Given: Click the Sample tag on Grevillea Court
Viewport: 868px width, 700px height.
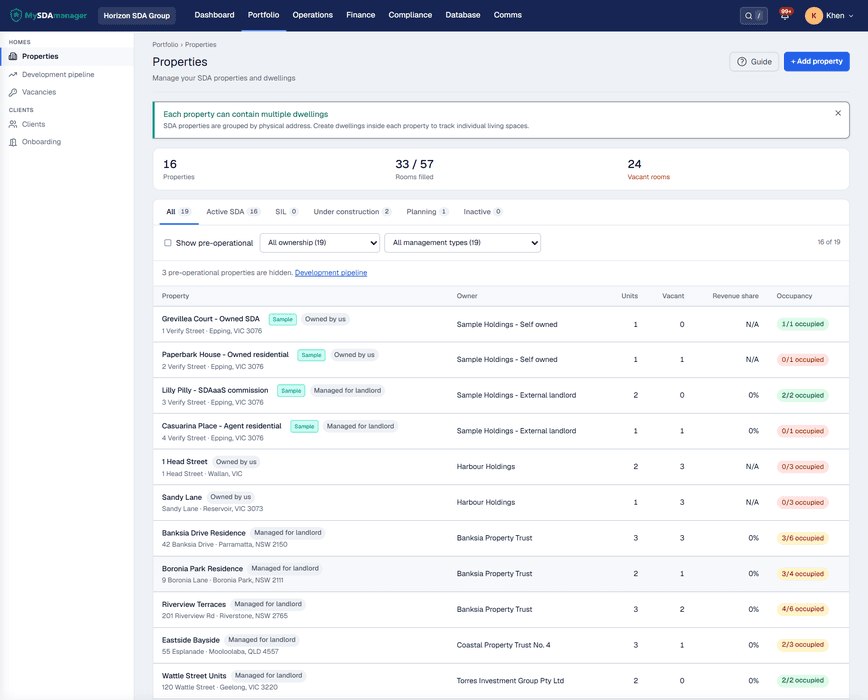Looking at the screenshot, I should [x=282, y=319].
